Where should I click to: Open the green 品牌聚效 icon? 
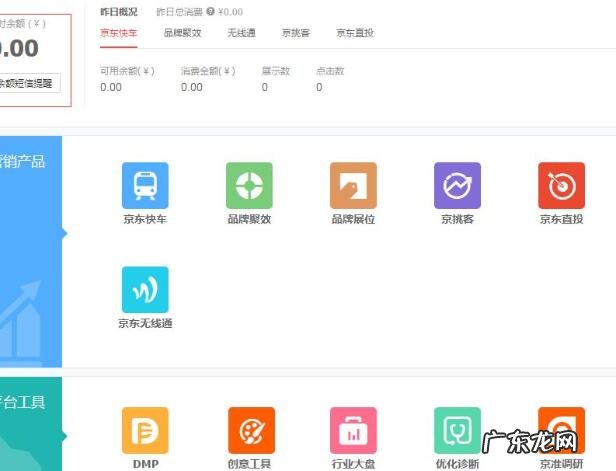pos(249,185)
